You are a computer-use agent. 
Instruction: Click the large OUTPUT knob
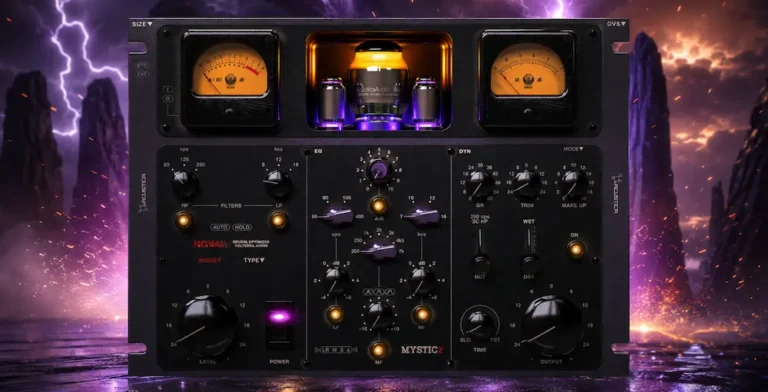(552, 325)
